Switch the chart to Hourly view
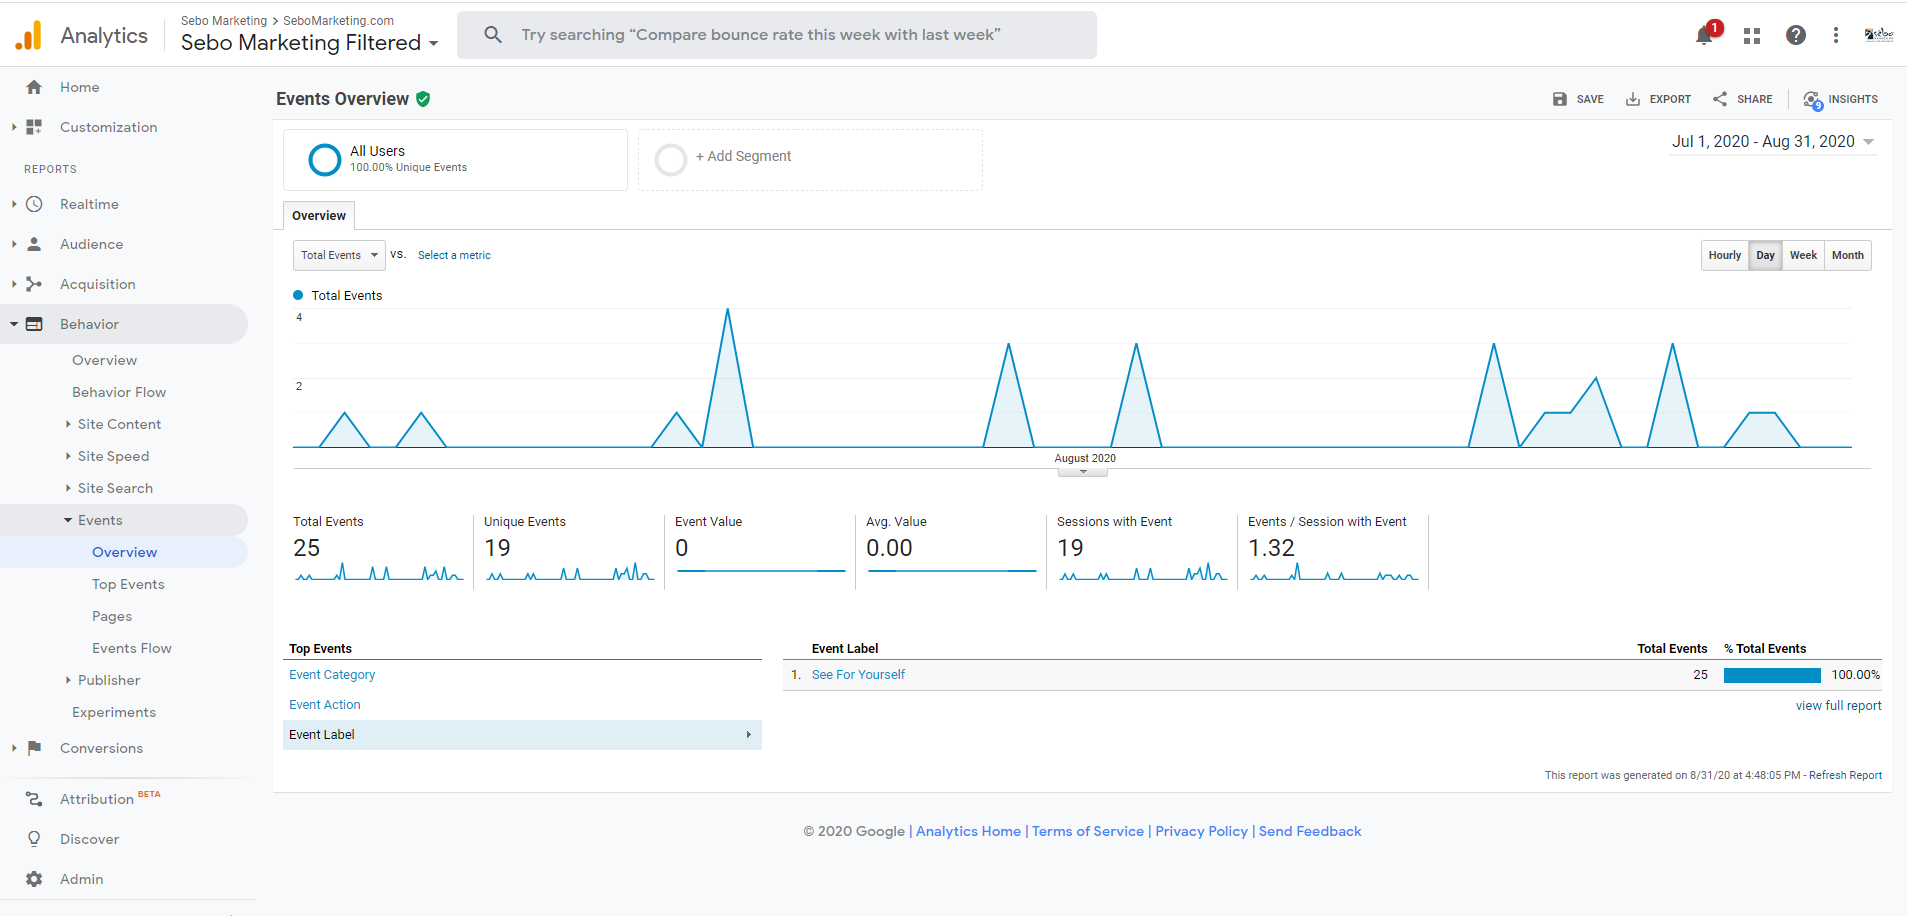This screenshot has width=1907, height=916. (x=1724, y=256)
